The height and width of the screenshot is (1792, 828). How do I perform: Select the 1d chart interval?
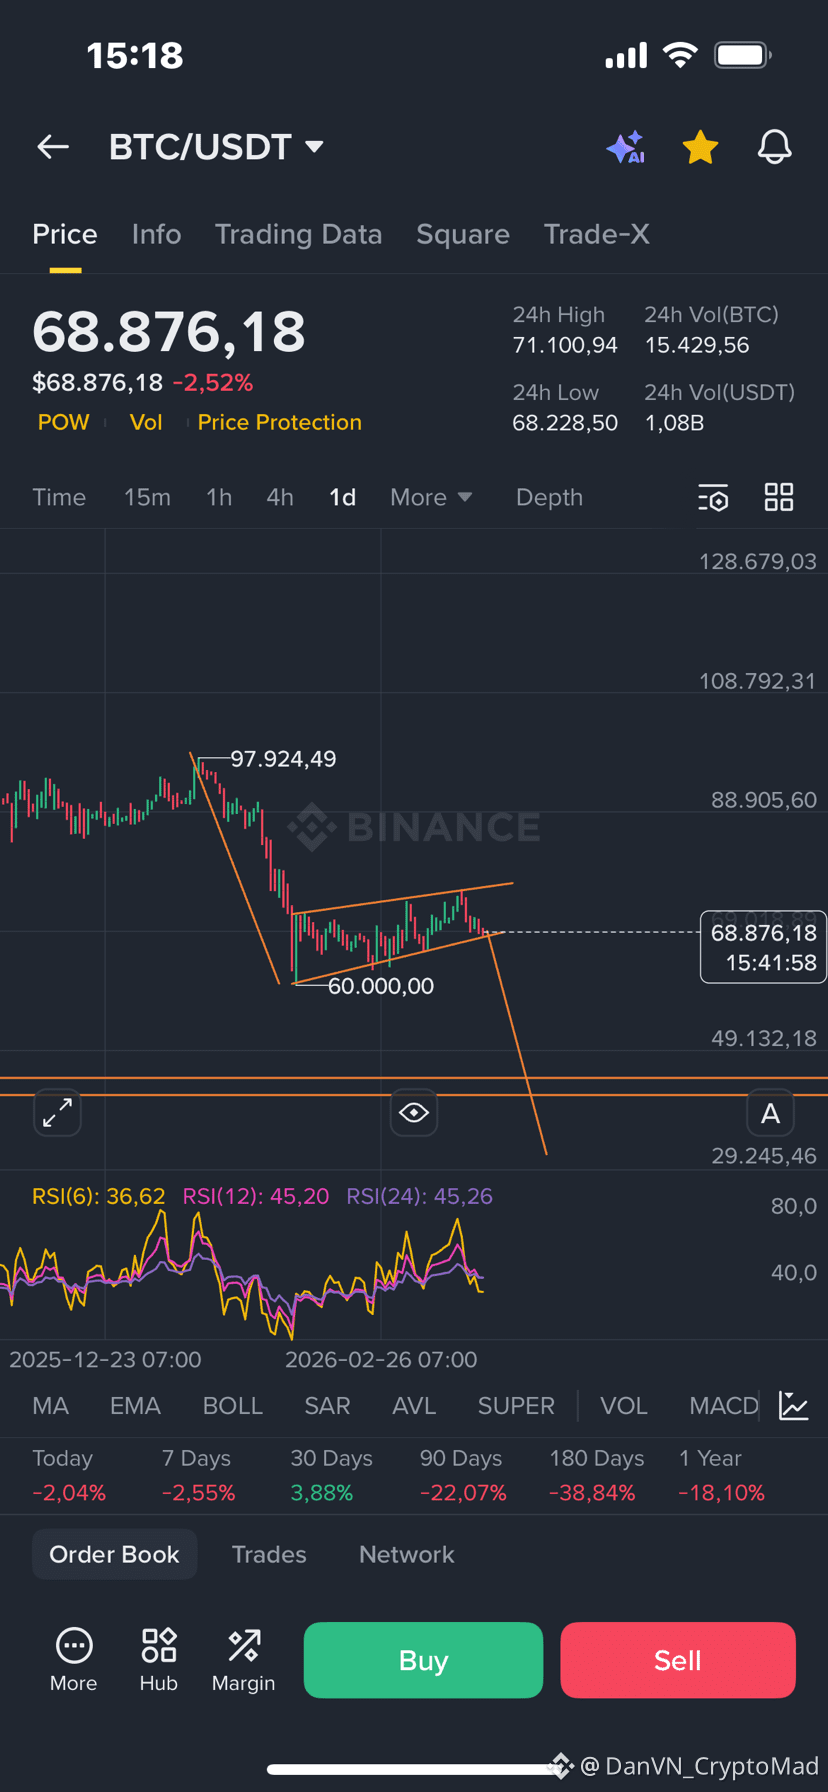click(x=343, y=497)
